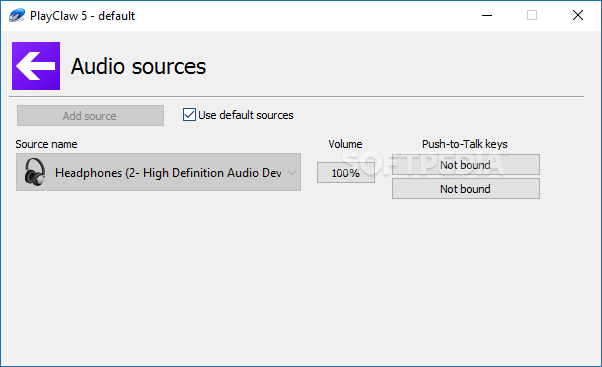602x367 pixels.
Task: Click the maximize window button
Action: [532, 15]
